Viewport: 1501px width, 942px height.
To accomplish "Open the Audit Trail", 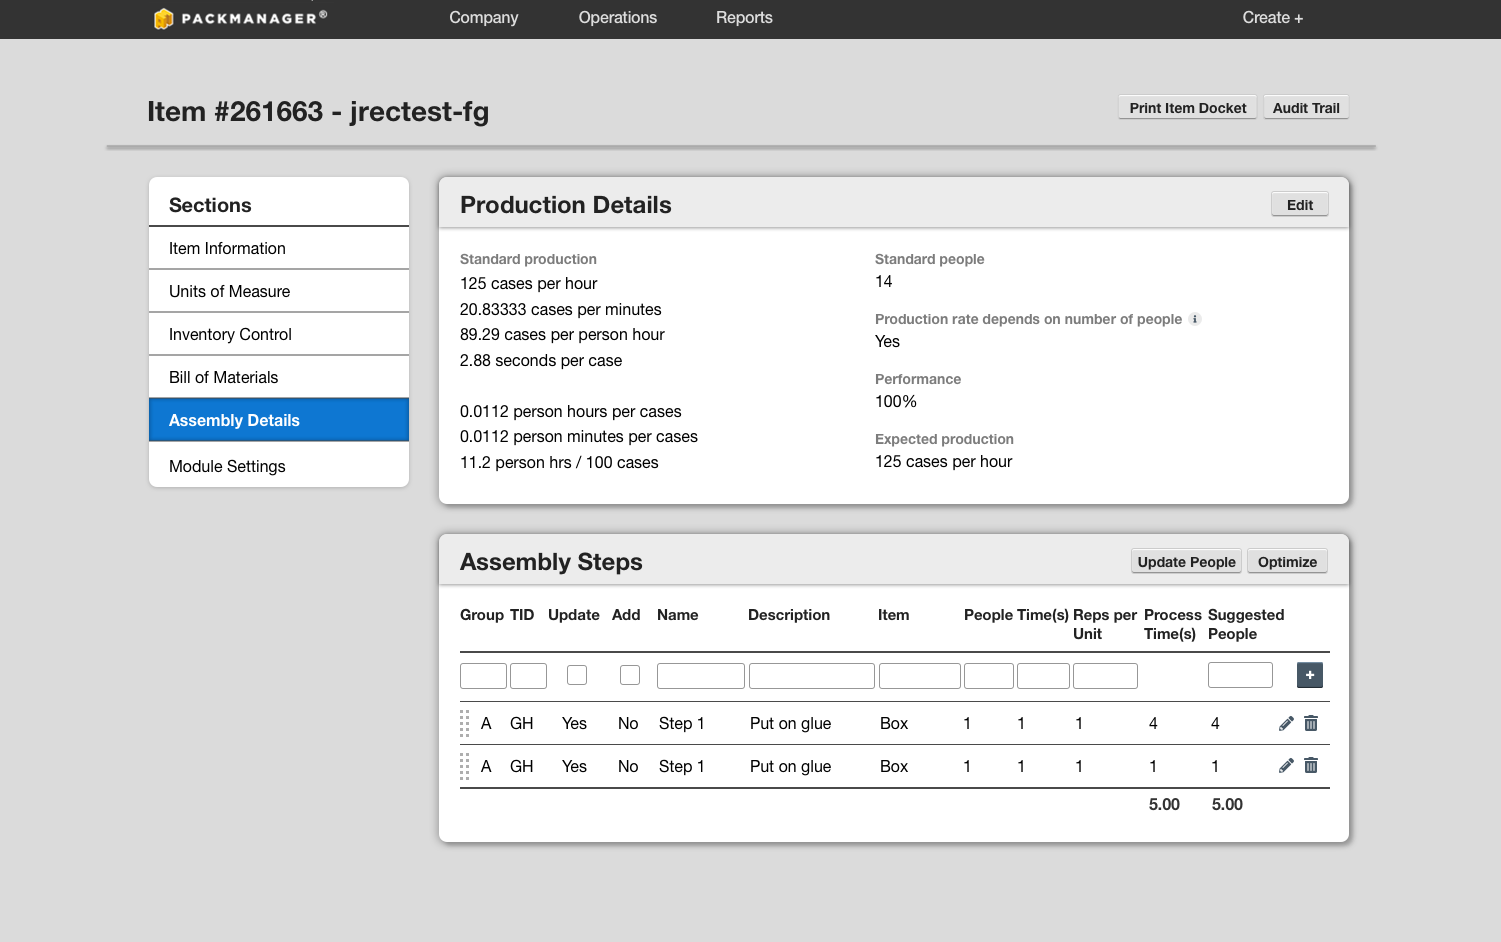I will pos(1306,108).
